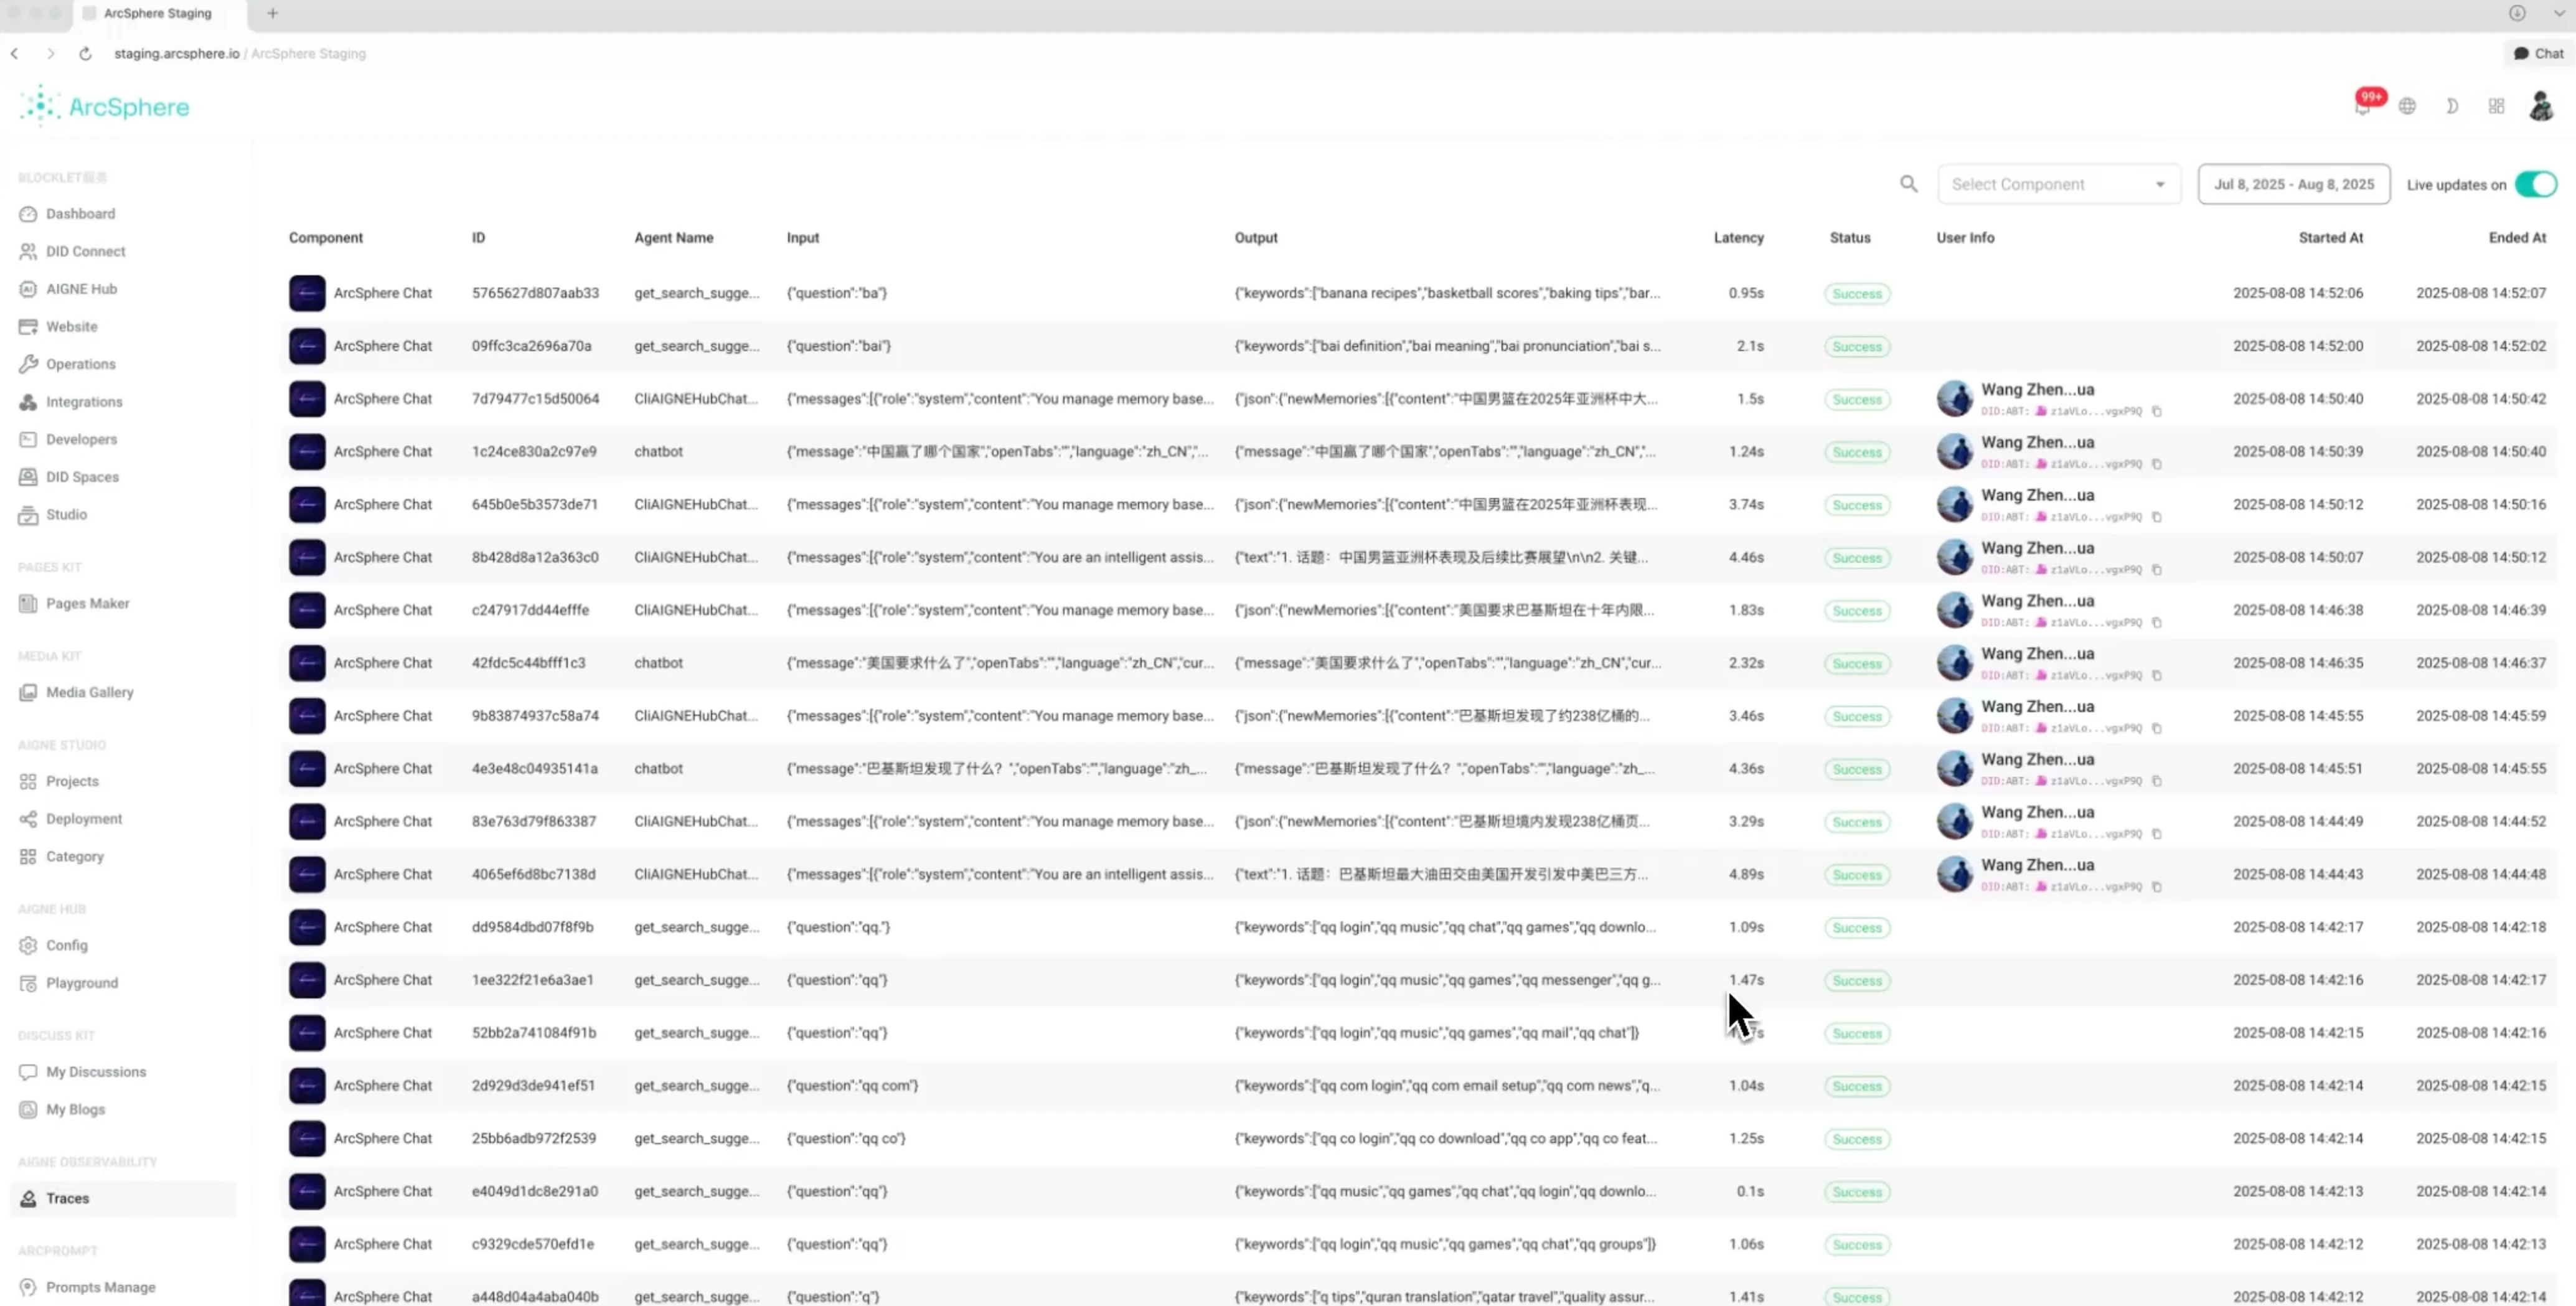Image resolution: width=2576 pixels, height=1306 pixels.
Task: Select the ArcSphere Staging browser tab
Action: click(158, 13)
